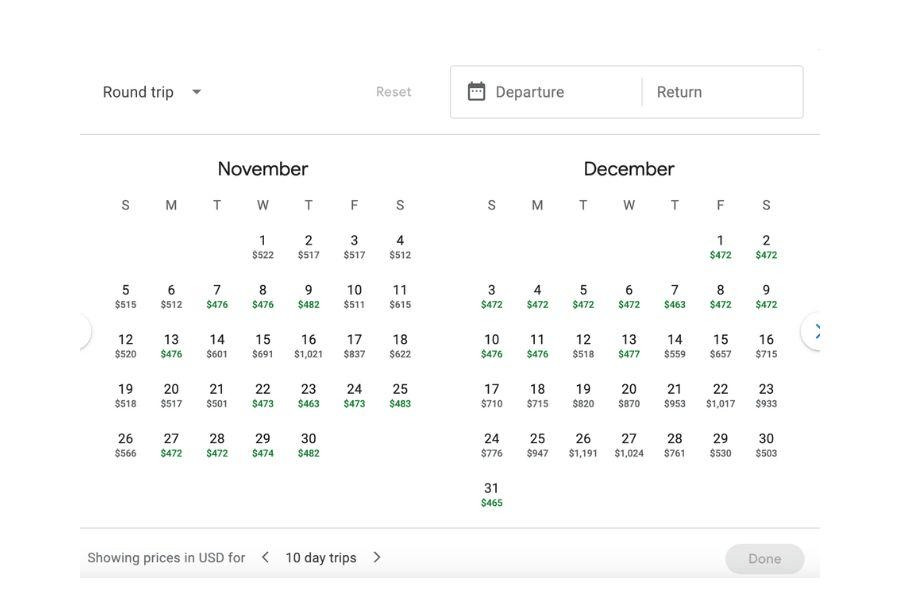Decrease trip length with left chevron
Viewport: 900px width, 600px height.
click(265, 558)
